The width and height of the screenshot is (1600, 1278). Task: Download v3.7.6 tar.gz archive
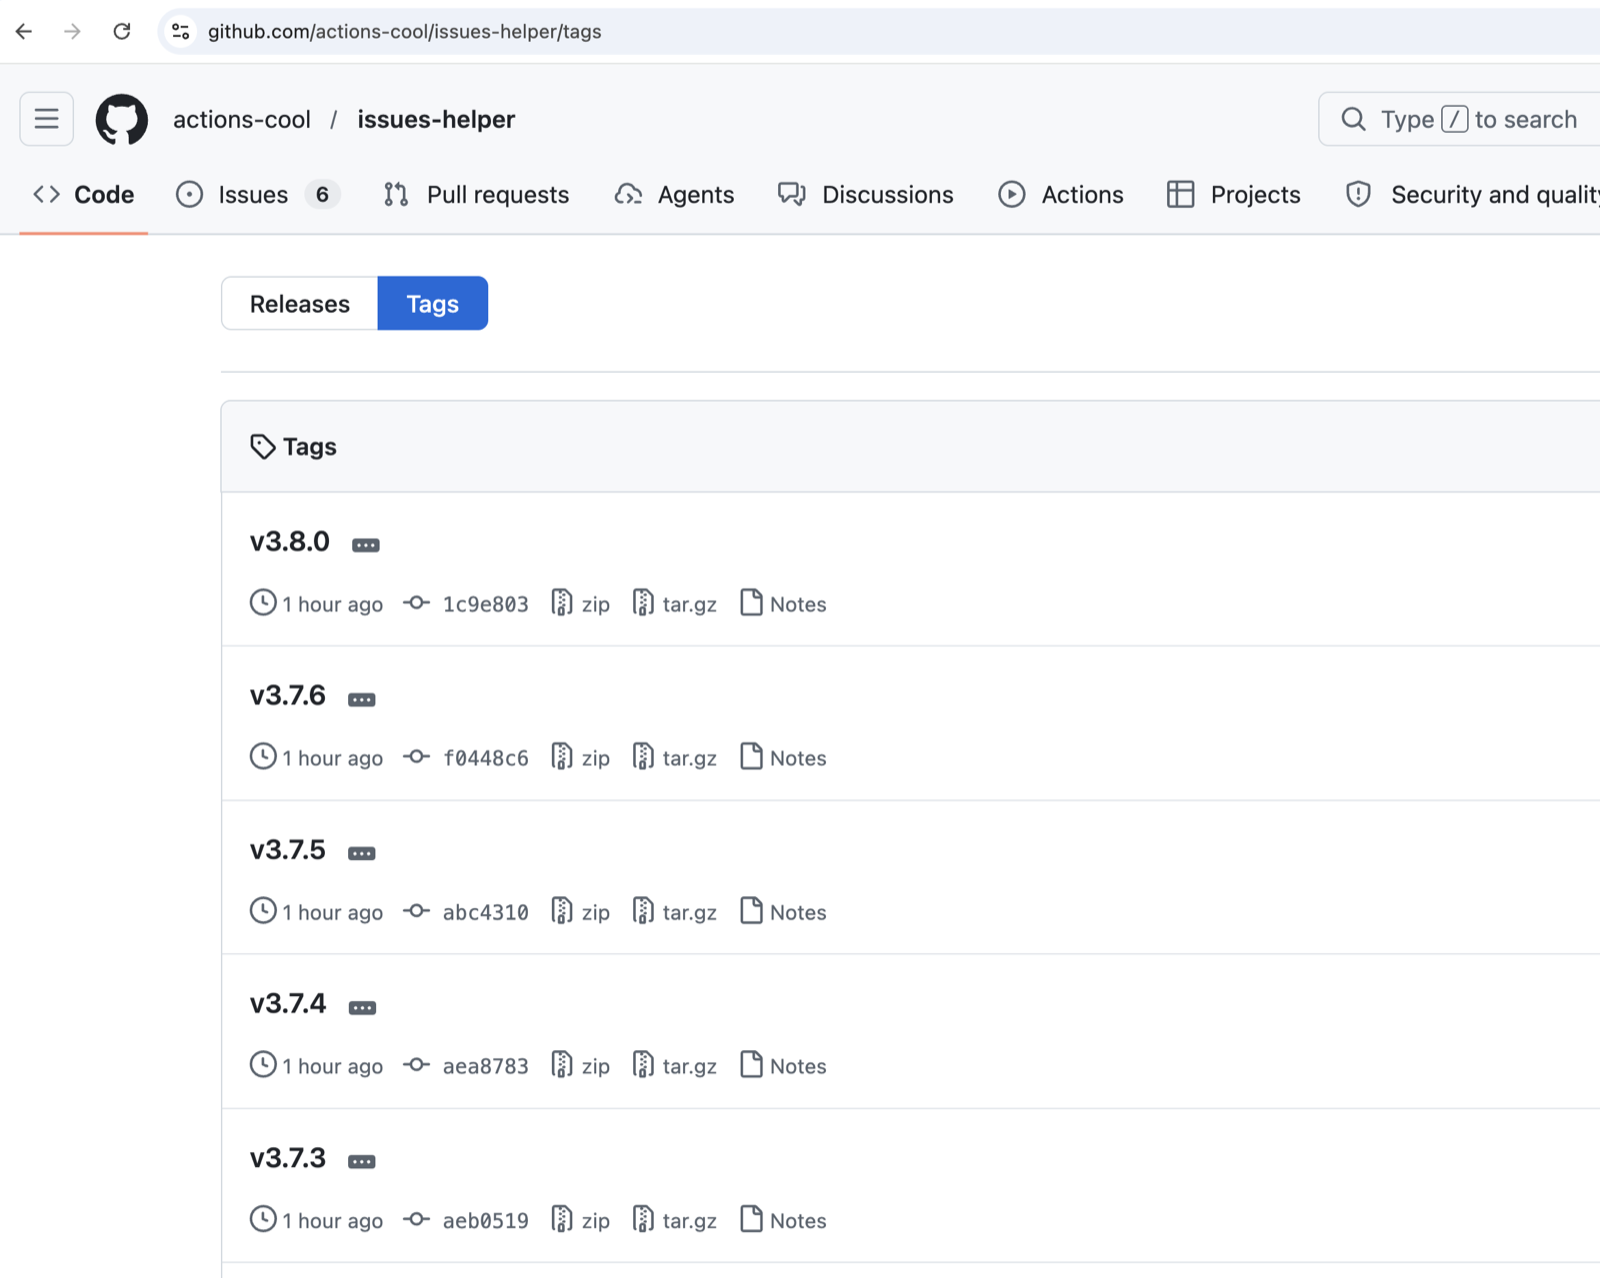[x=675, y=758]
